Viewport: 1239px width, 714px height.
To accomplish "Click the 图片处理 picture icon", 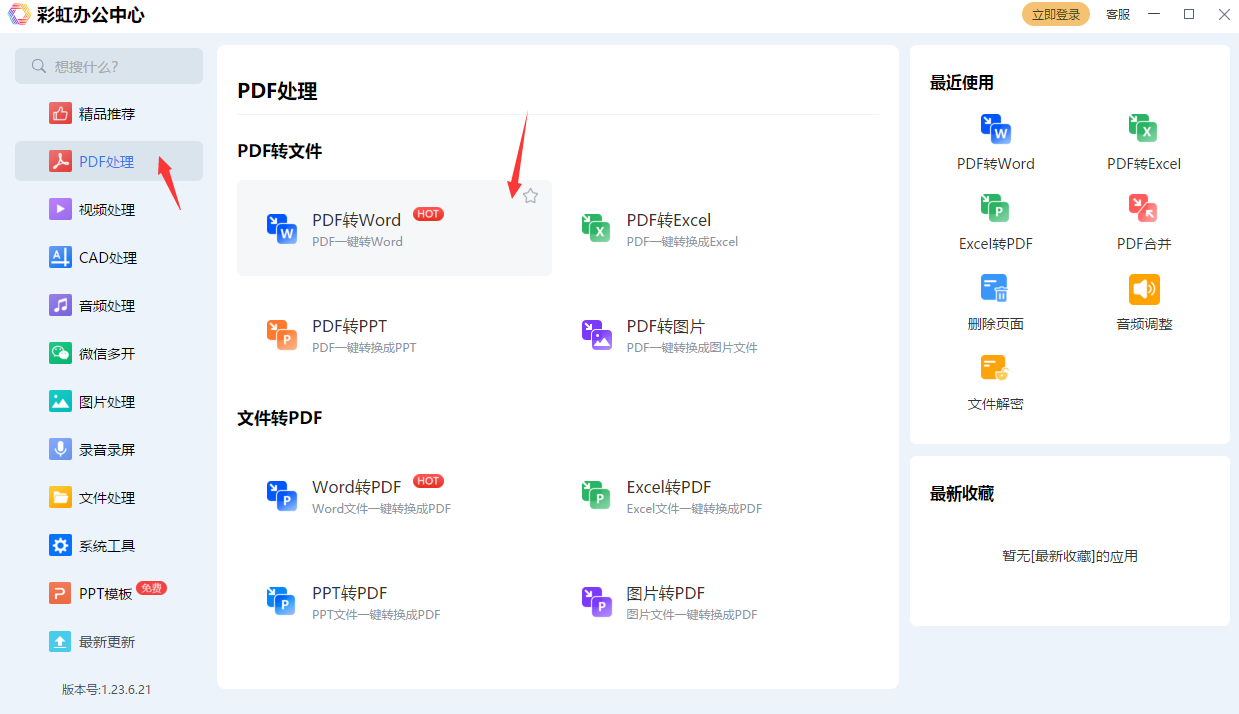I will point(60,401).
